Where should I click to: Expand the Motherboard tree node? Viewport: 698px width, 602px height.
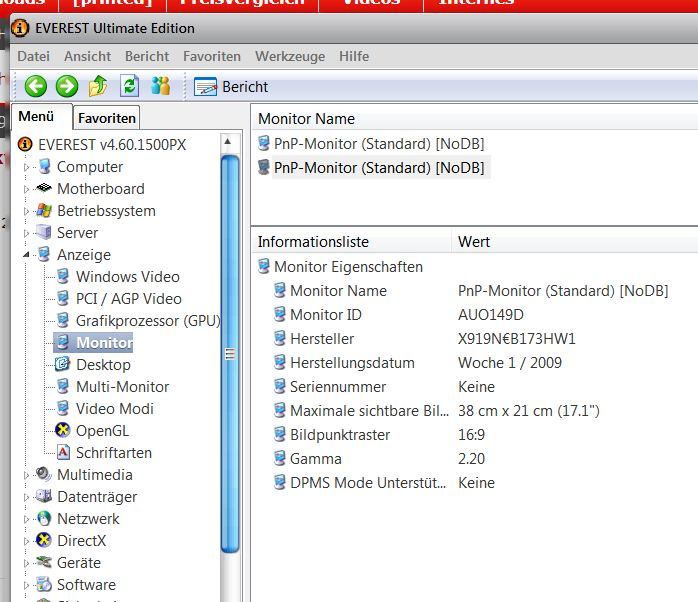(x=26, y=189)
